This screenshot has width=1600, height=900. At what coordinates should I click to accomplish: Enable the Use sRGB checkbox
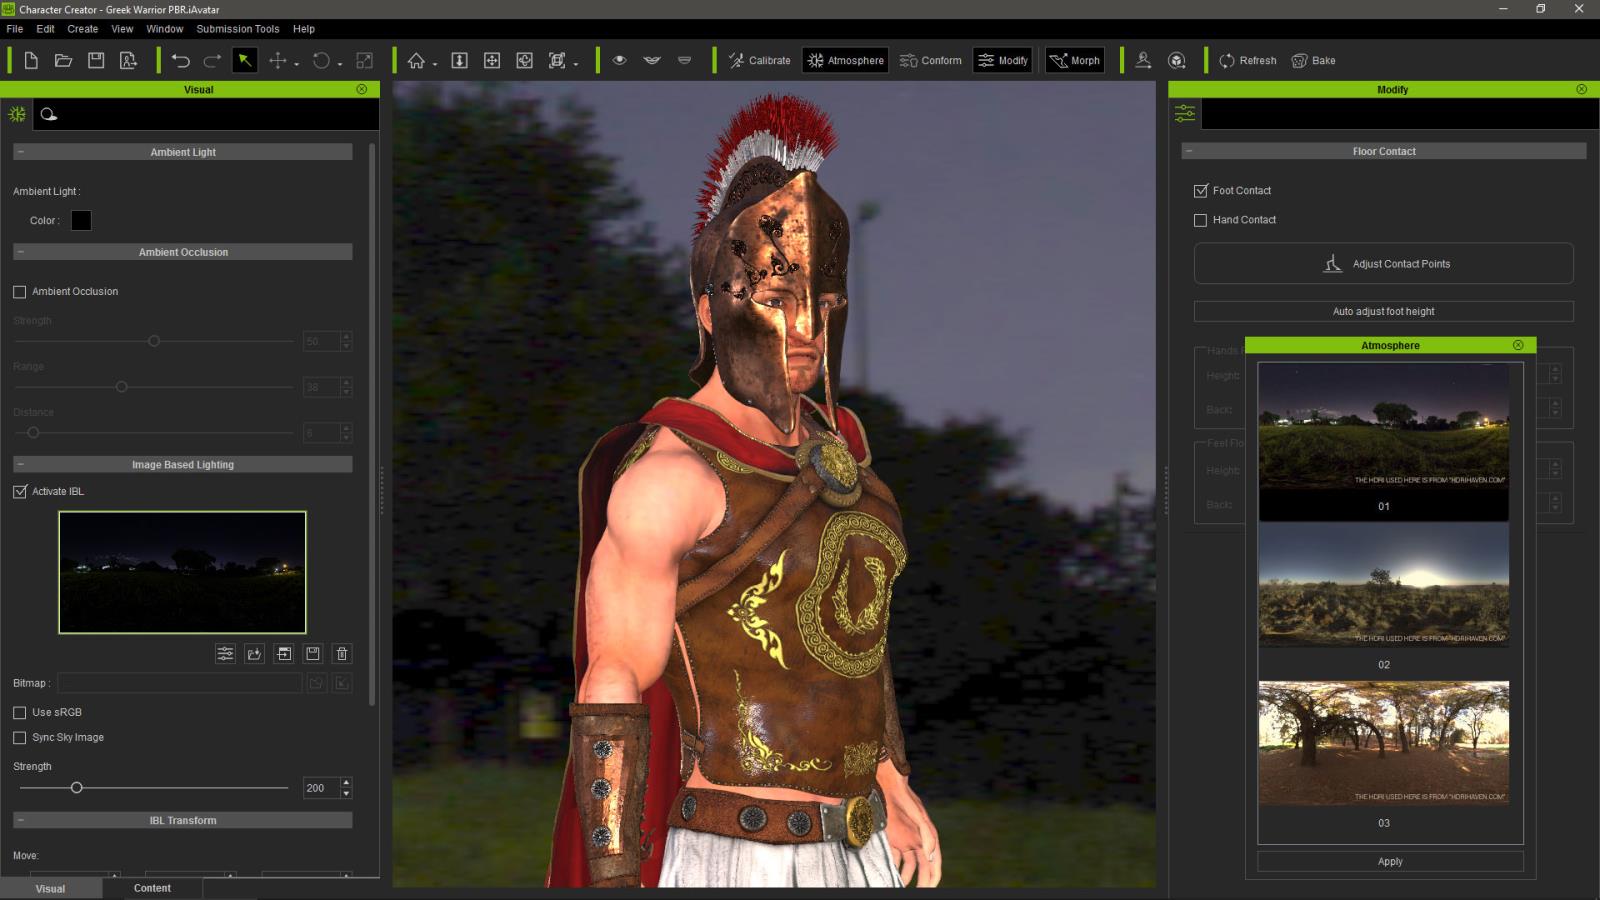click(x=19, y=713)
